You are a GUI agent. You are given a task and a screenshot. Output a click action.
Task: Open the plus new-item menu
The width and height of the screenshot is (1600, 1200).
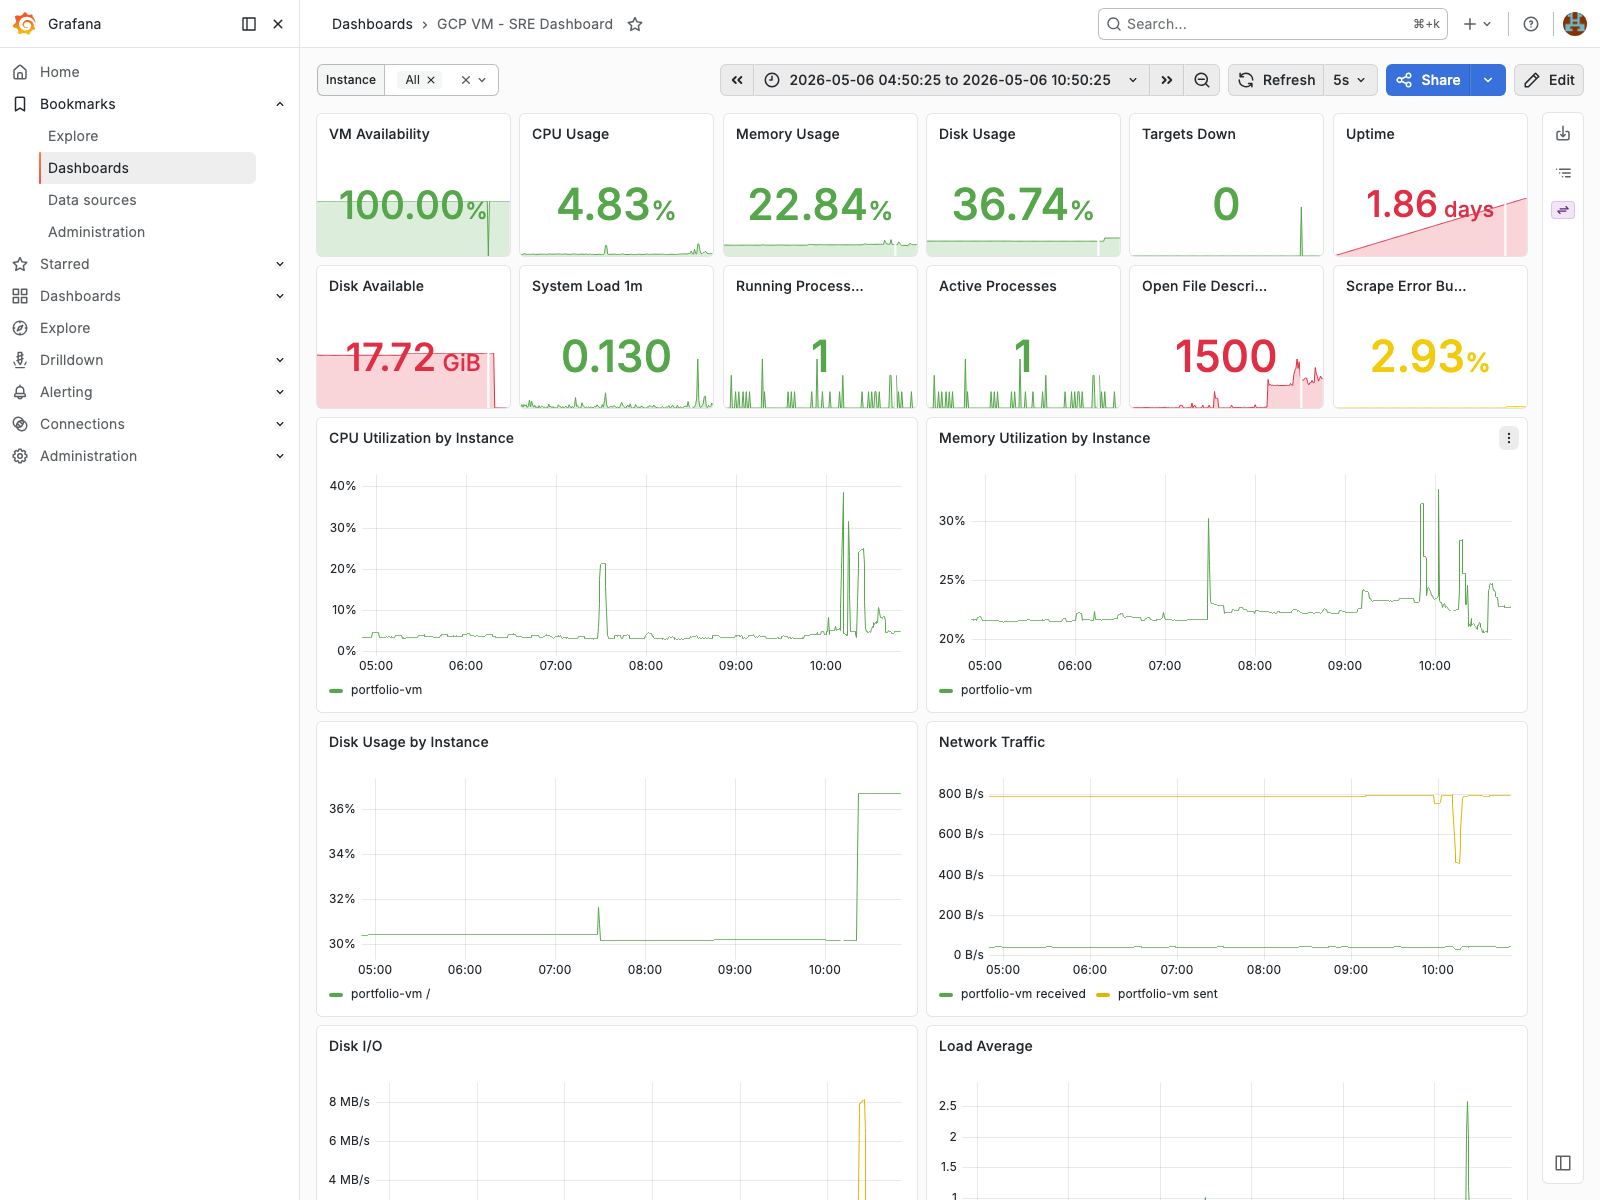click(1477, 24)
